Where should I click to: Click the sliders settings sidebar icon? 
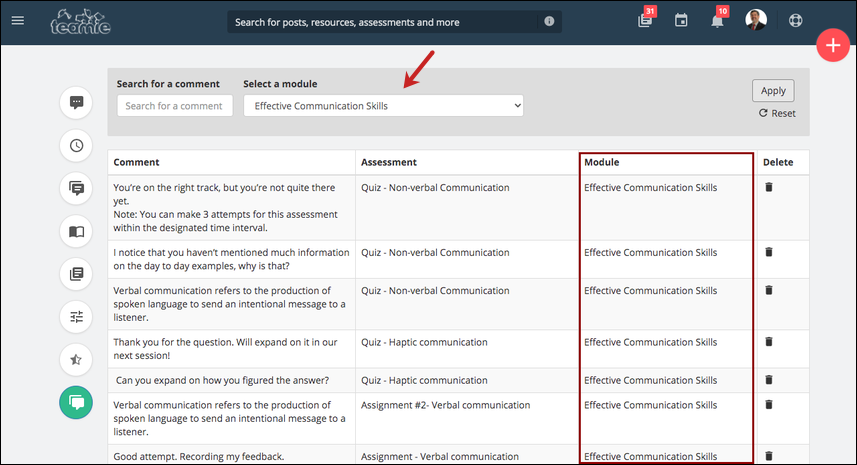77,317
